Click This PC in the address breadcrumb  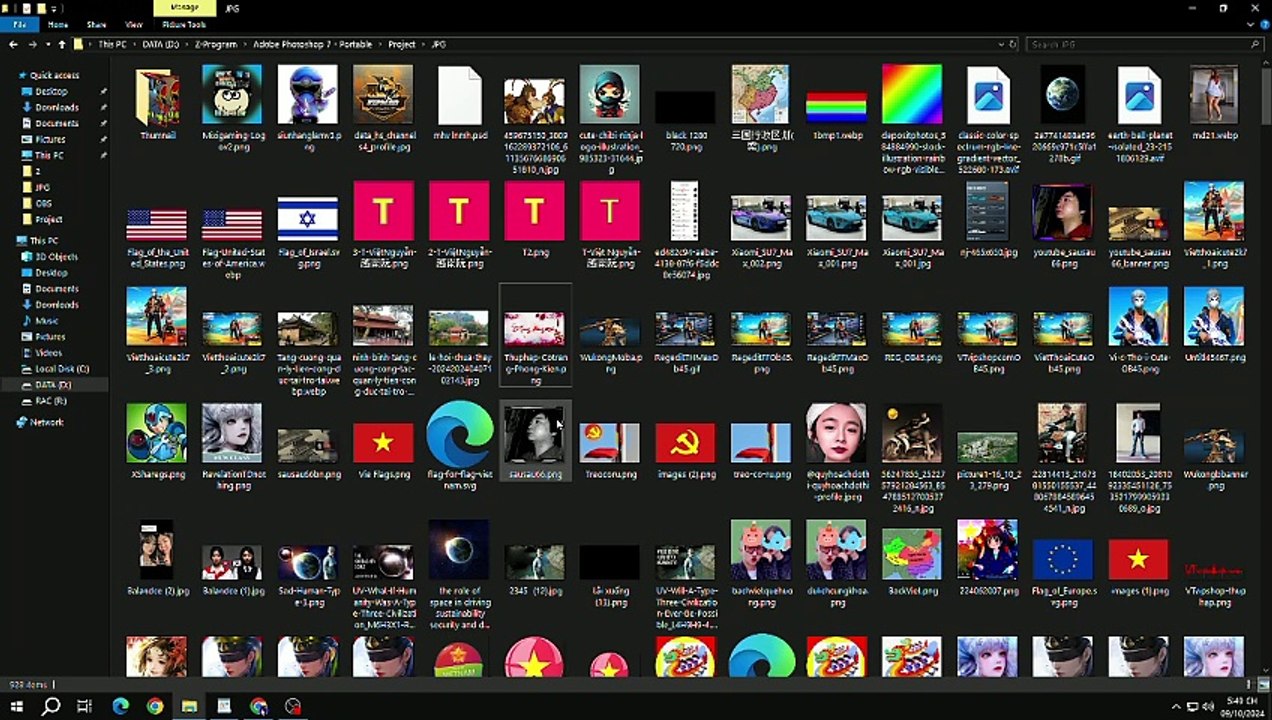(x=112, y=44)
